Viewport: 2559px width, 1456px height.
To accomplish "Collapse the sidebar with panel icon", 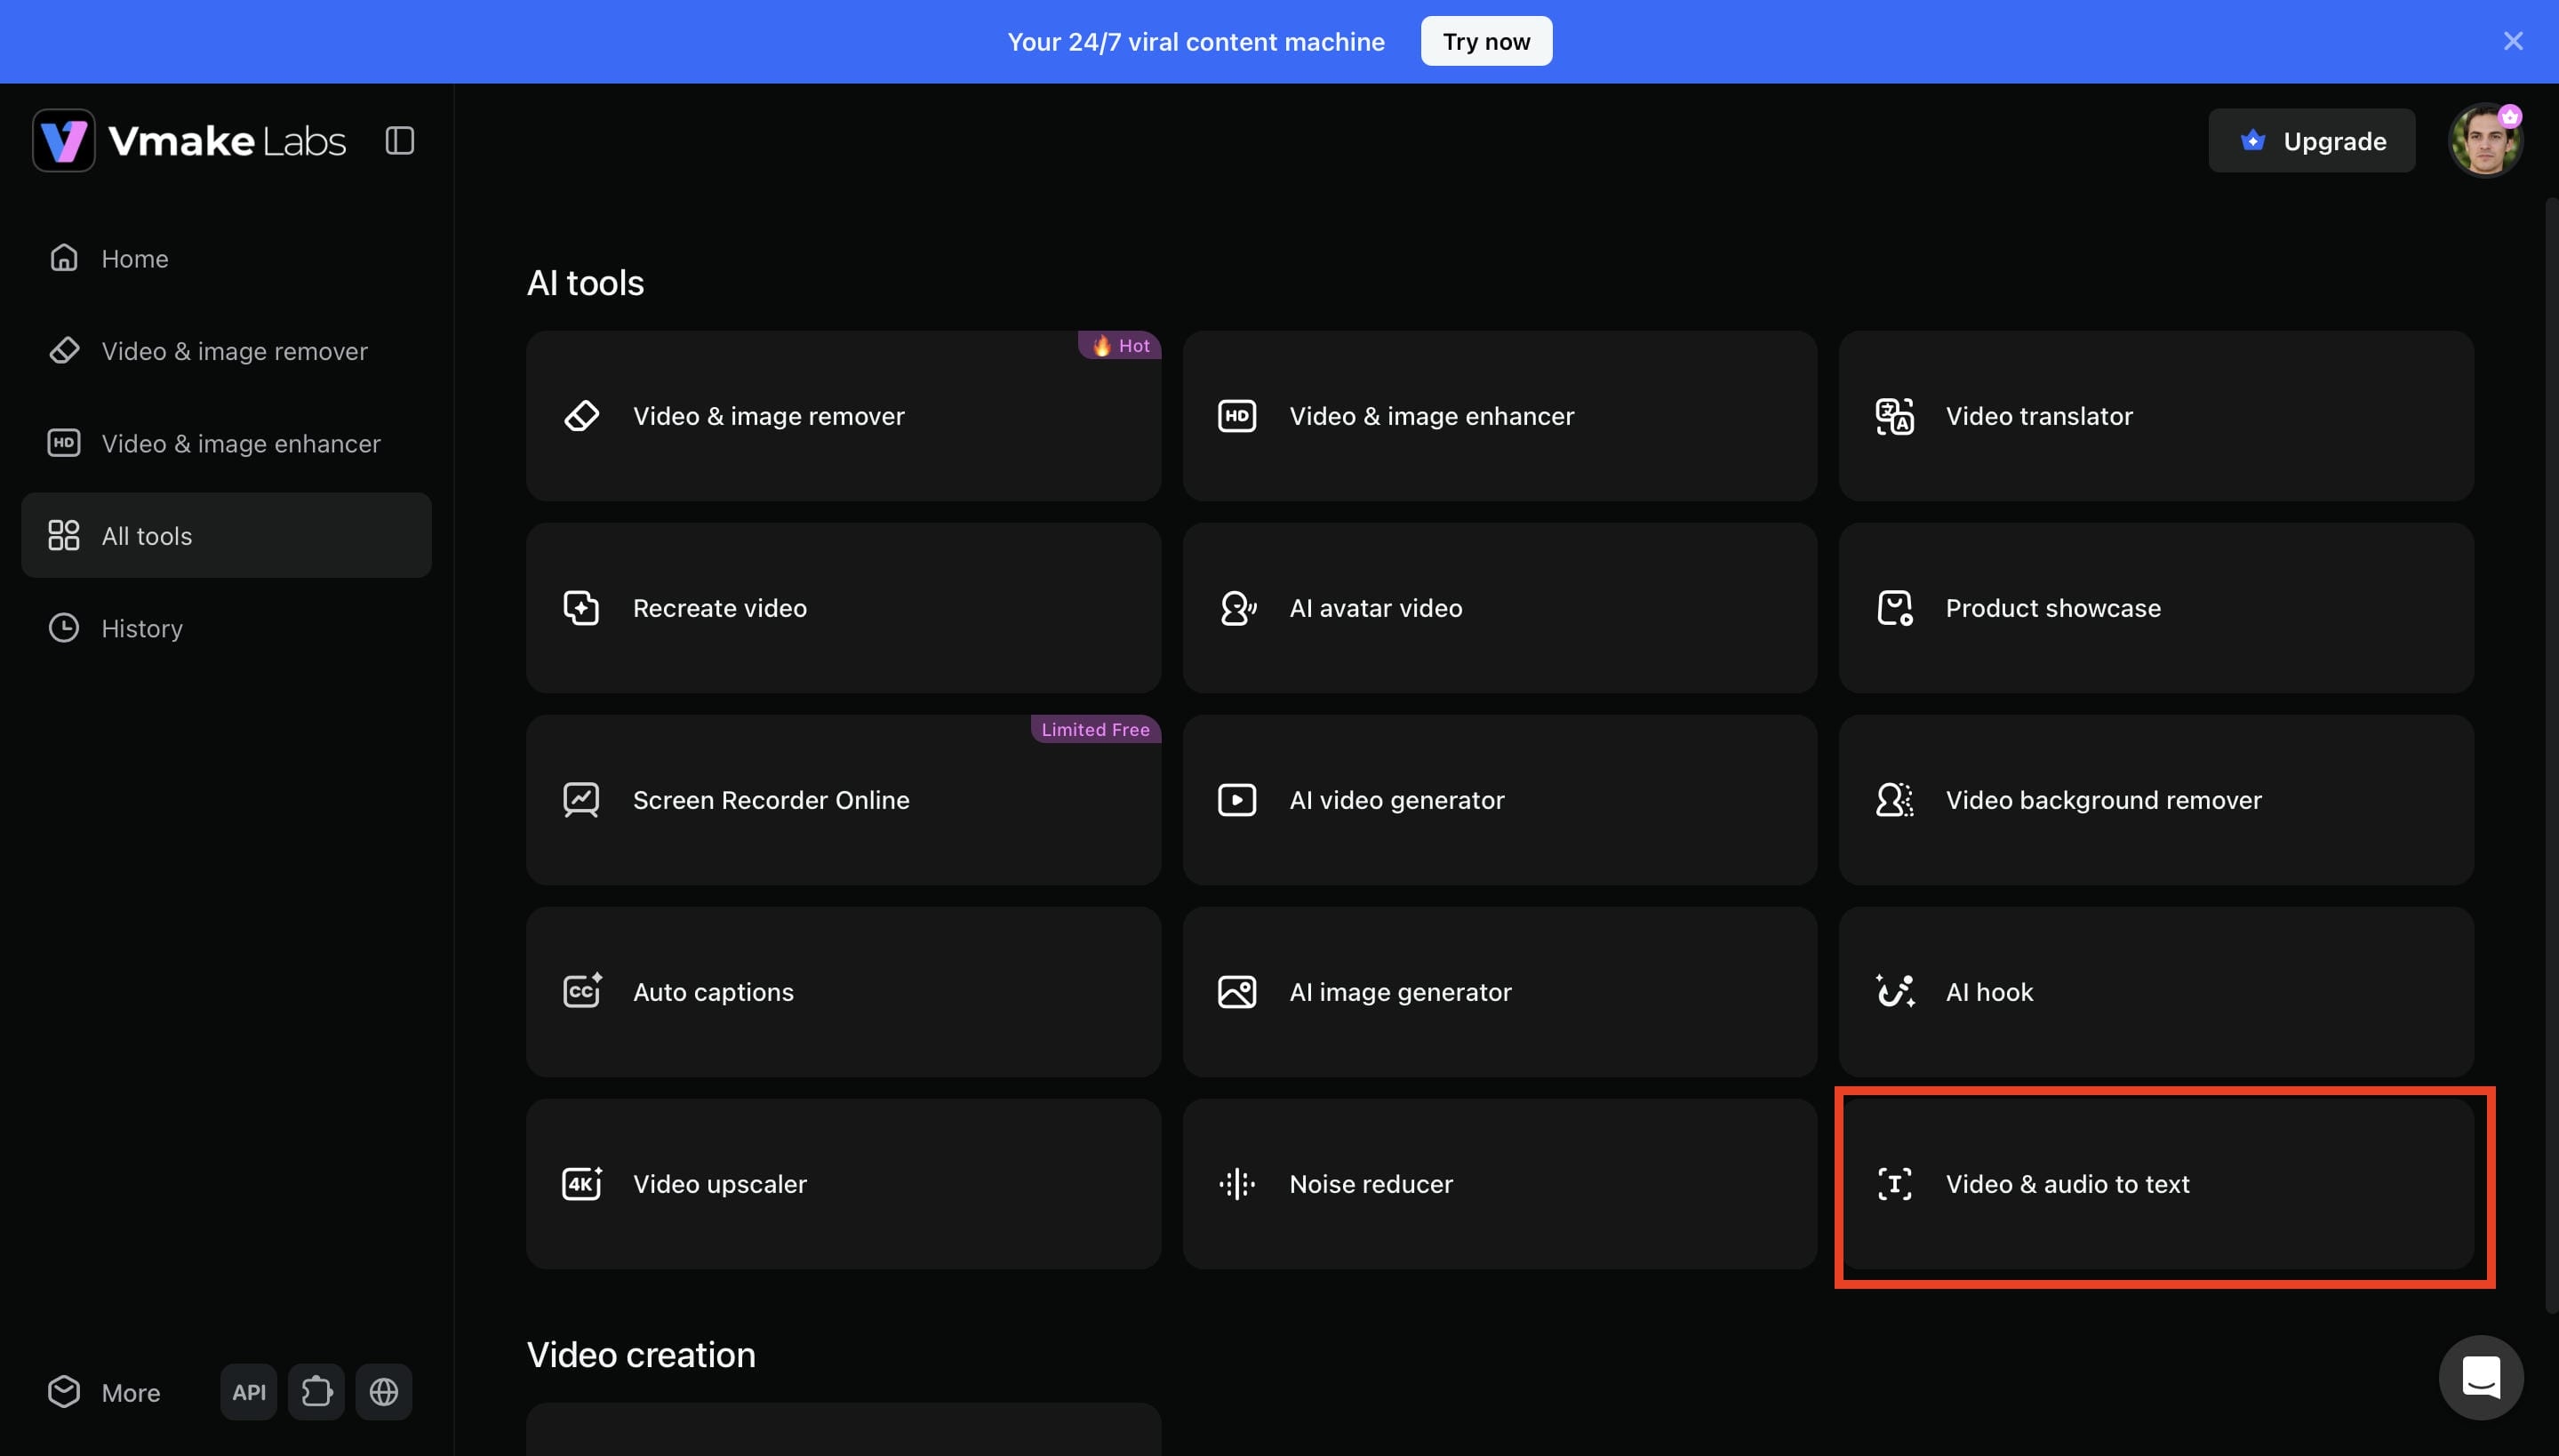I will [400, 141].
